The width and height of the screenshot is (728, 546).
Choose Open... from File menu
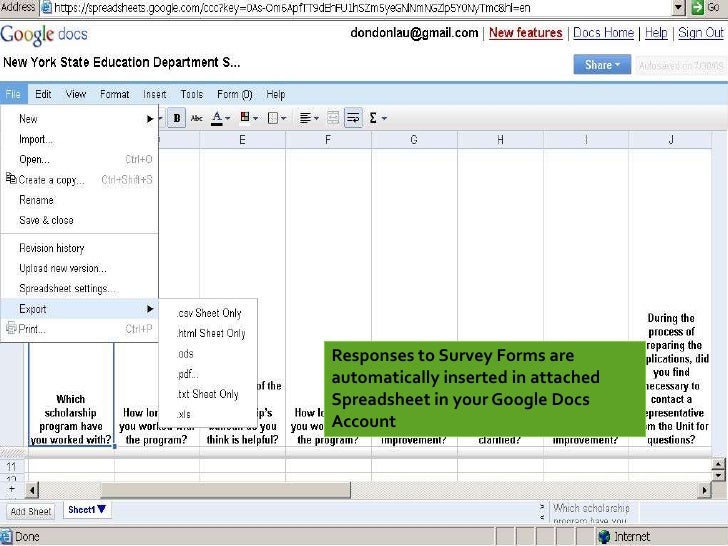(79, 159)
